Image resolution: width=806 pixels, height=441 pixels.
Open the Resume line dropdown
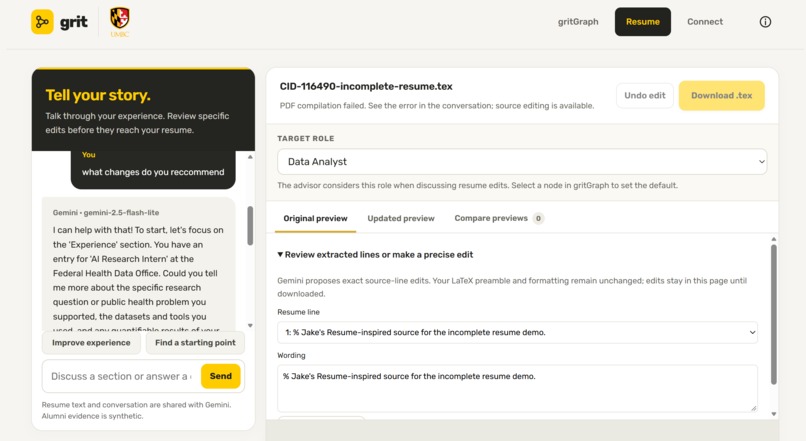517,333
